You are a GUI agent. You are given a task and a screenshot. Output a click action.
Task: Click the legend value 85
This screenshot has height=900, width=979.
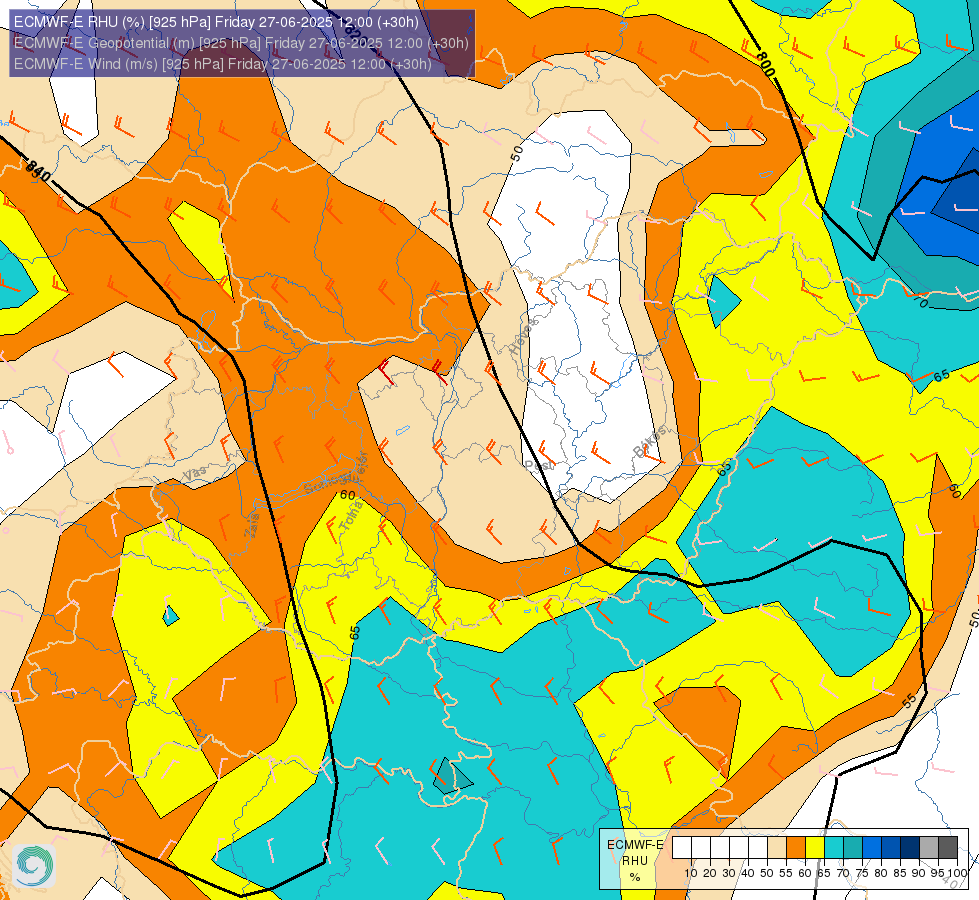coord(900,873)
